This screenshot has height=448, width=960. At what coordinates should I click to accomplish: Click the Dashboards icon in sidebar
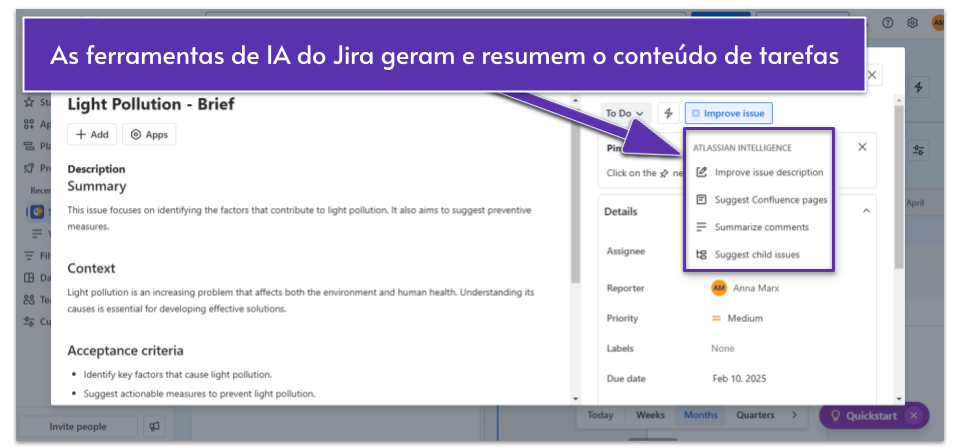click(29, 278)
